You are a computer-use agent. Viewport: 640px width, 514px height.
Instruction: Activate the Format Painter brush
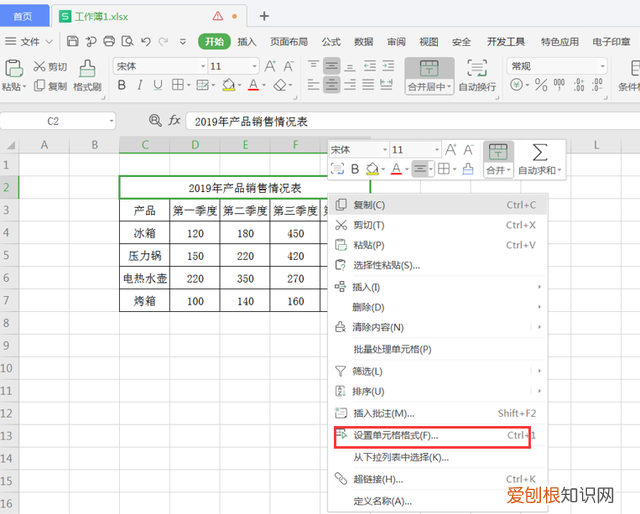[87, 68]
